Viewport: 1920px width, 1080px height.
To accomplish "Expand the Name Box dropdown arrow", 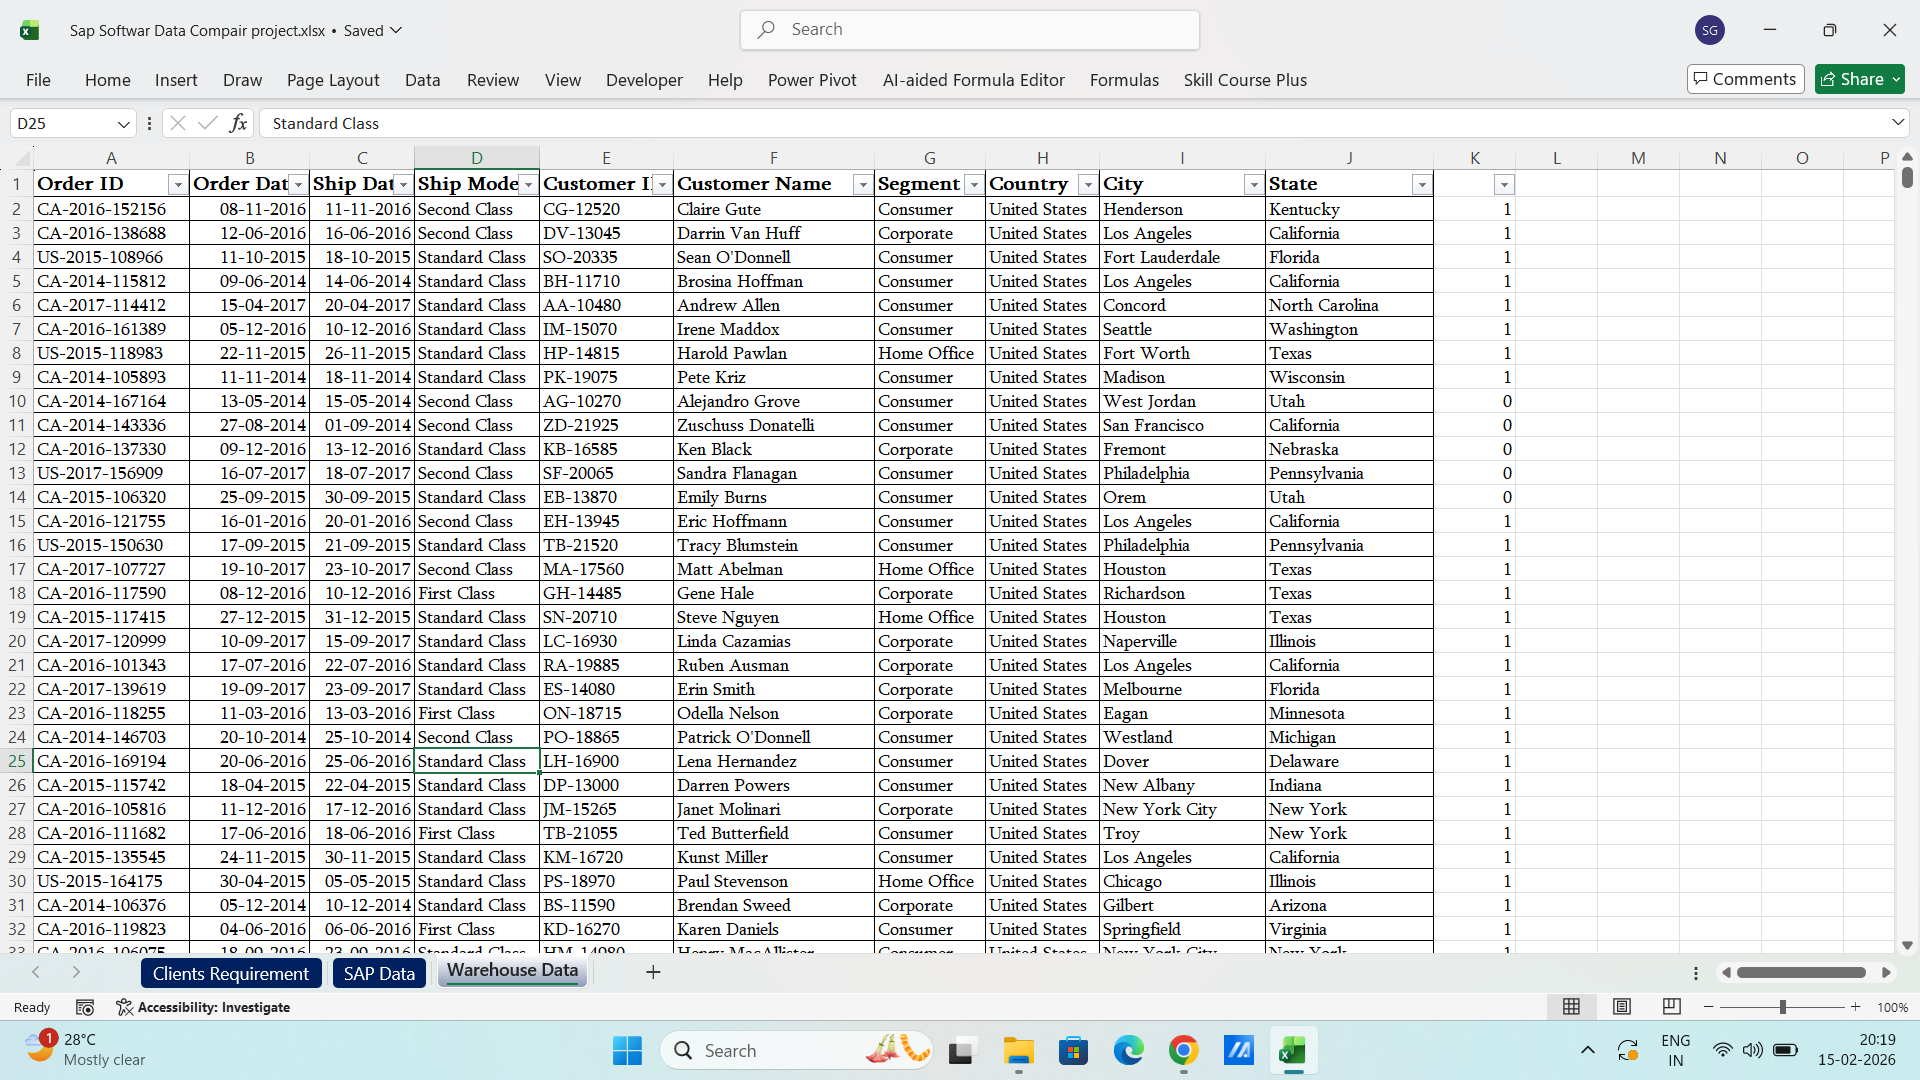I will coord(124,124).
